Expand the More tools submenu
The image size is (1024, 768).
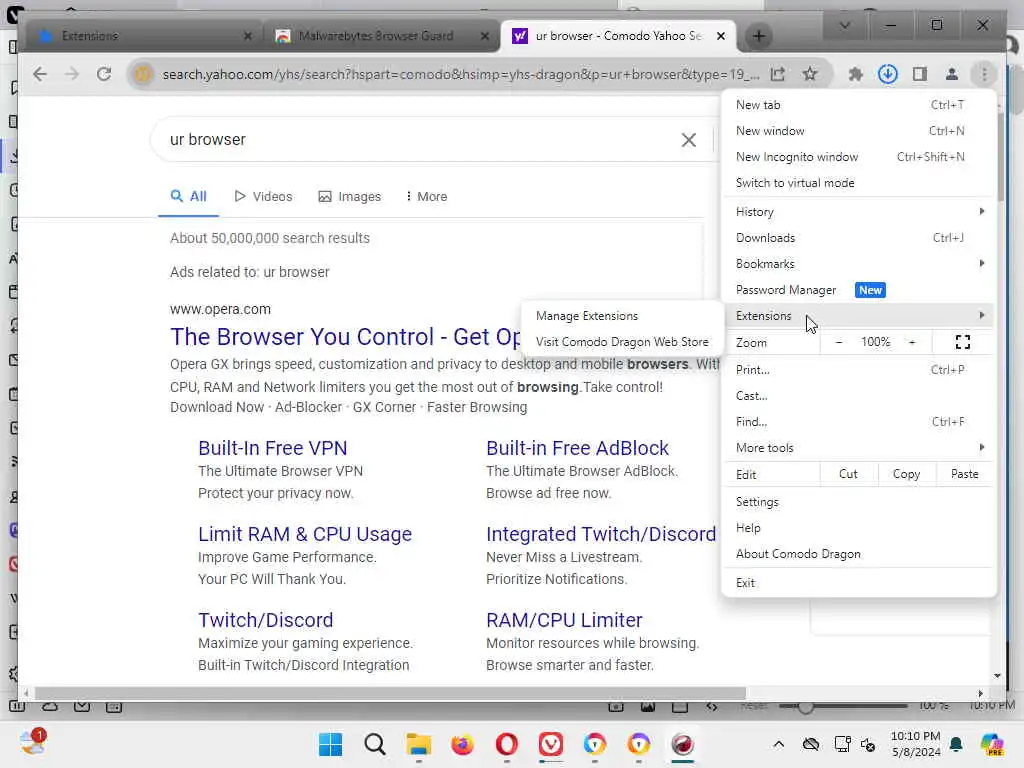click(x=859, y=448)
